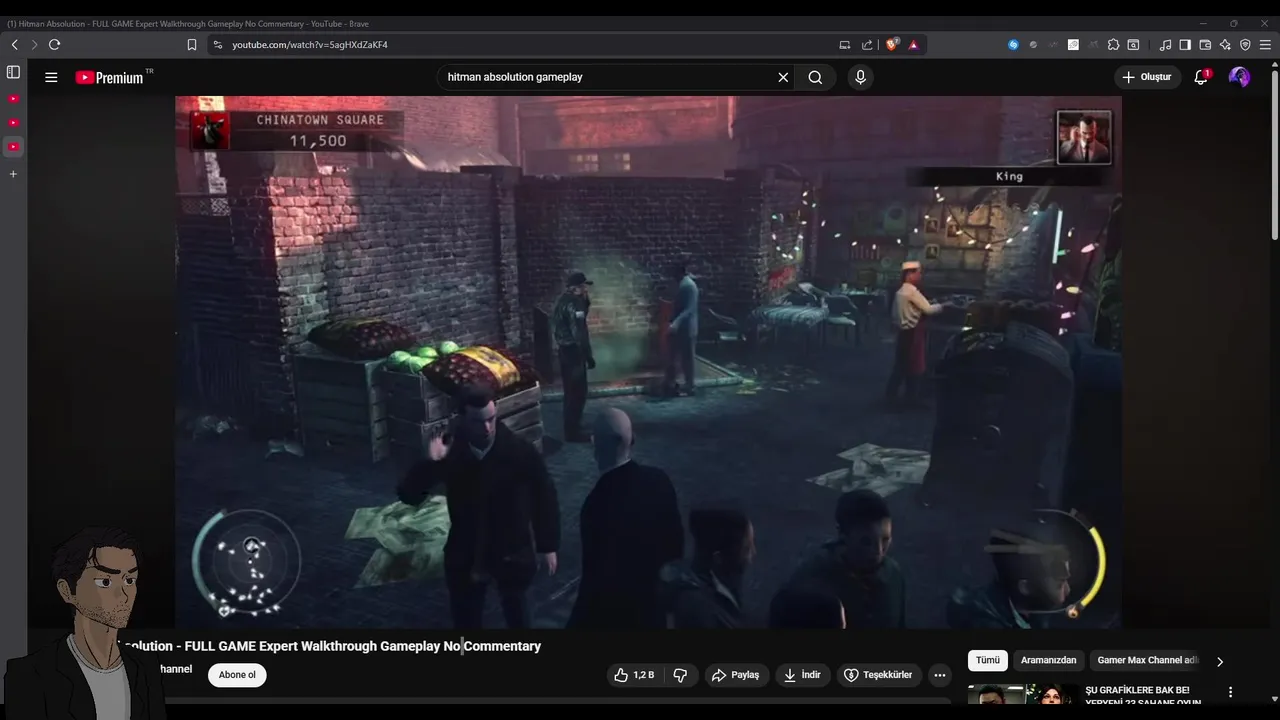The height and width of the screenshot is (720, 1280).
Task: Share the video using Paylaş
Action: click(735, 675)
